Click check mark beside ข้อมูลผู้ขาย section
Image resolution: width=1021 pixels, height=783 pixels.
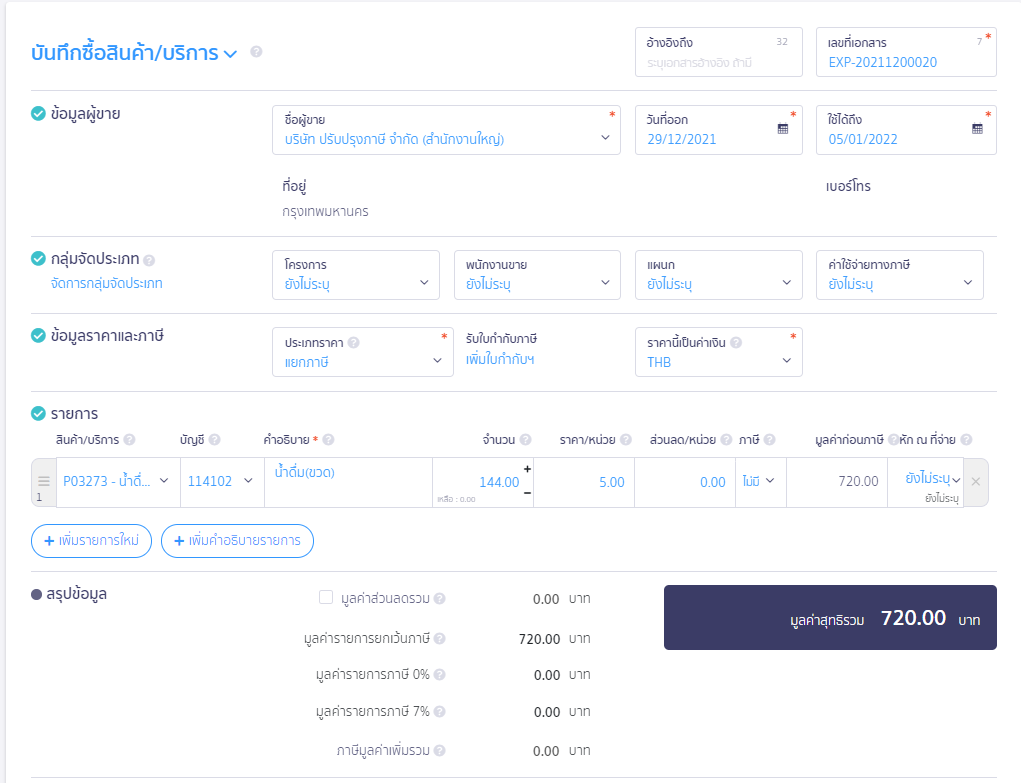[38, 113]
